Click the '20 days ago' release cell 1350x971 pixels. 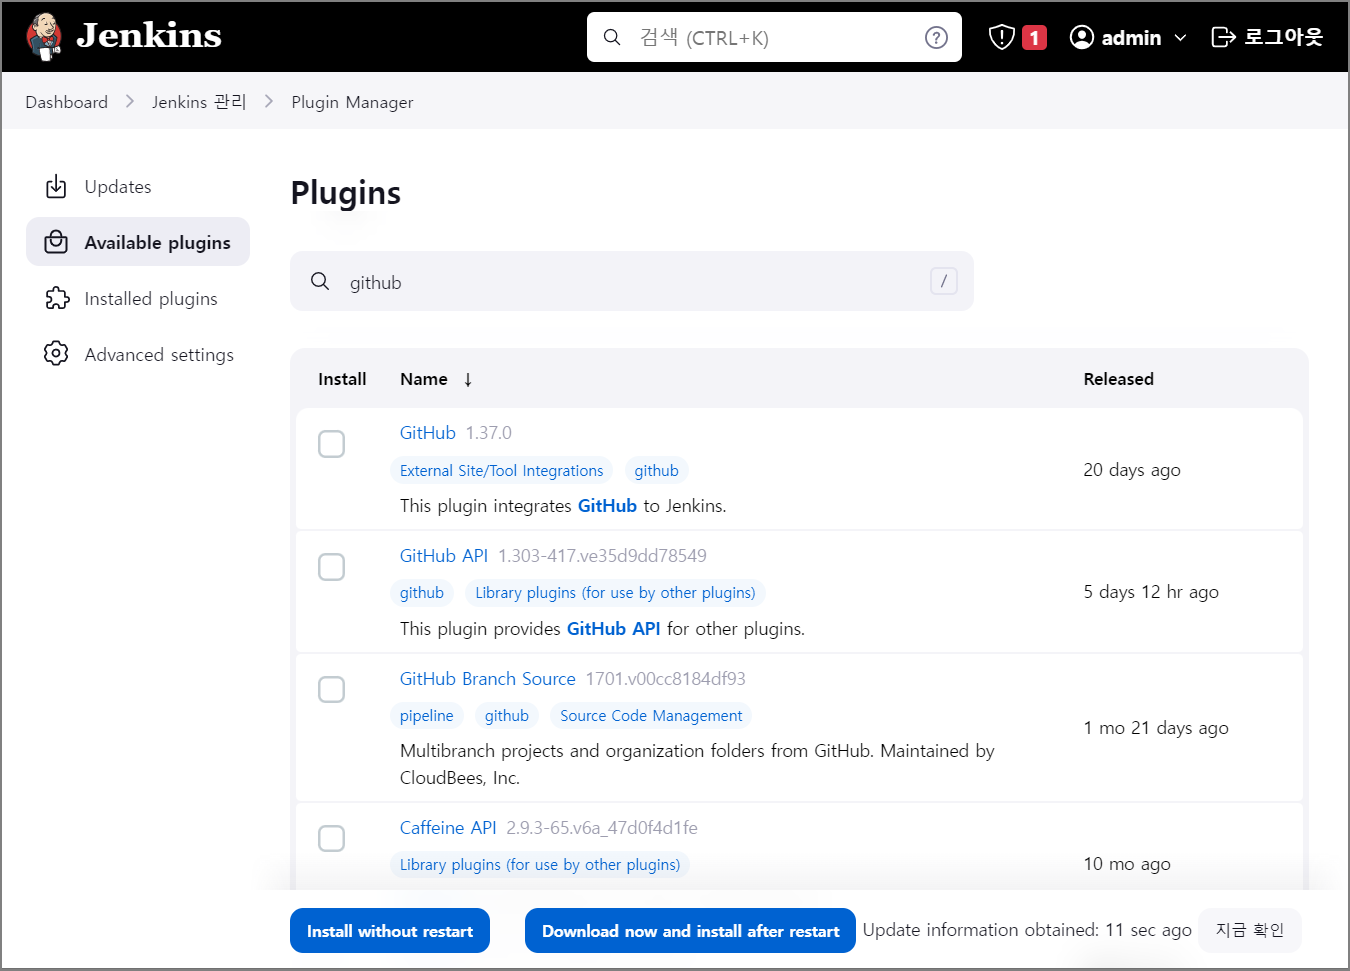coord(1132,470)
